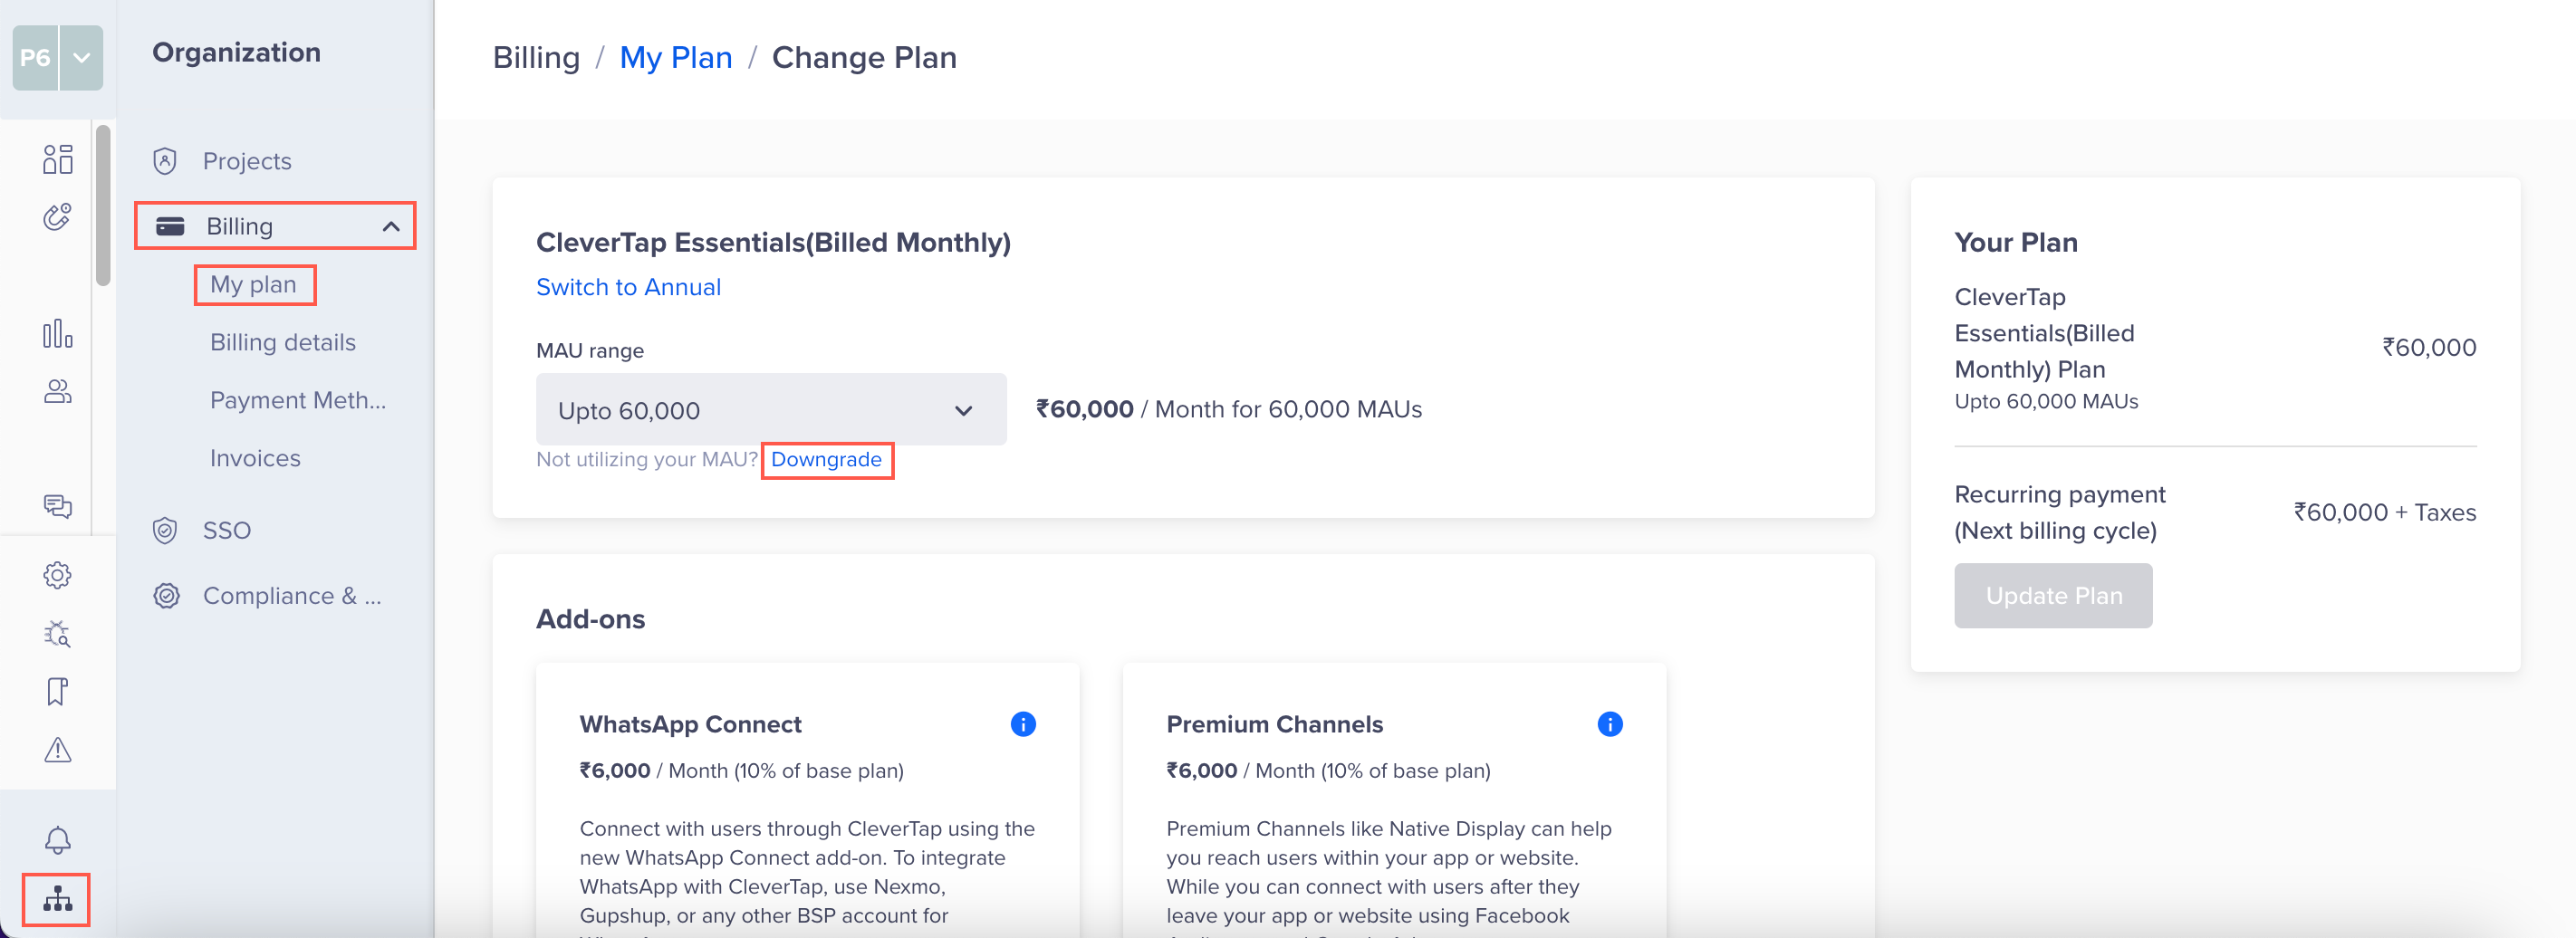This screenshot has height=938, width=2576.
Task: Click the Organization sidebar heading
Action: pos(236,53)
